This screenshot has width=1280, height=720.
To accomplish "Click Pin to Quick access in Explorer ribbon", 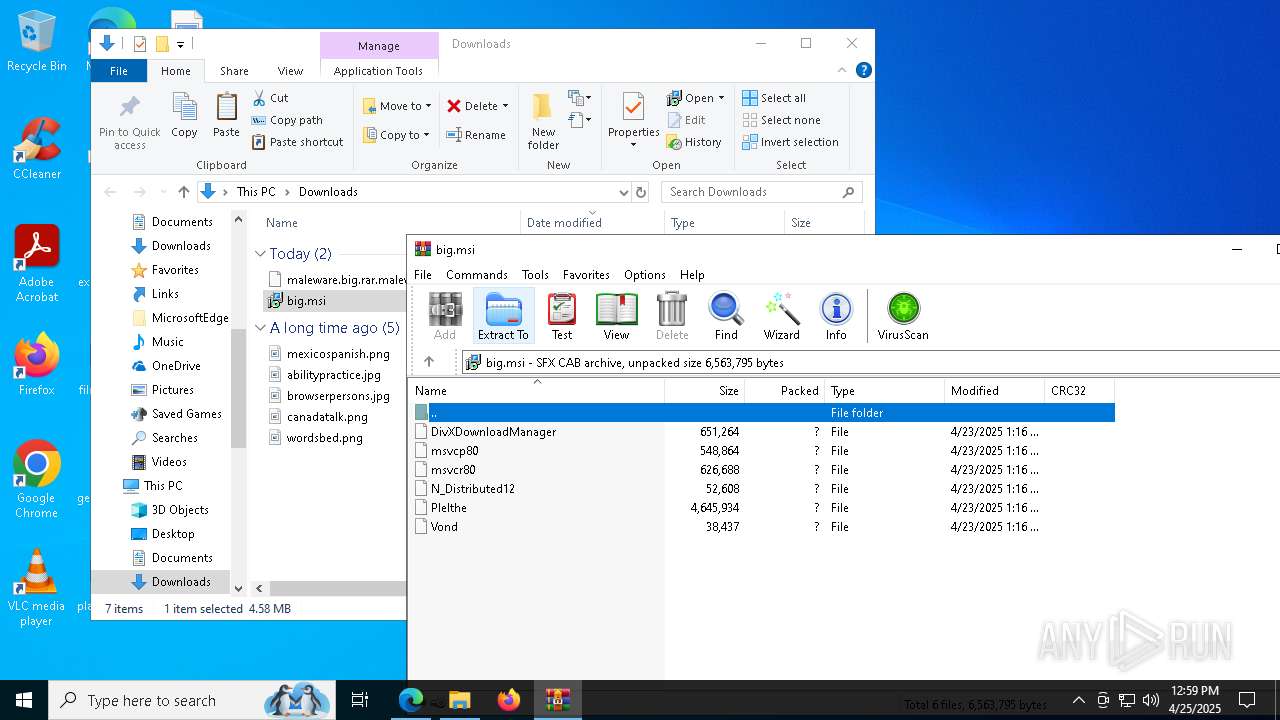I will [130, 122].
